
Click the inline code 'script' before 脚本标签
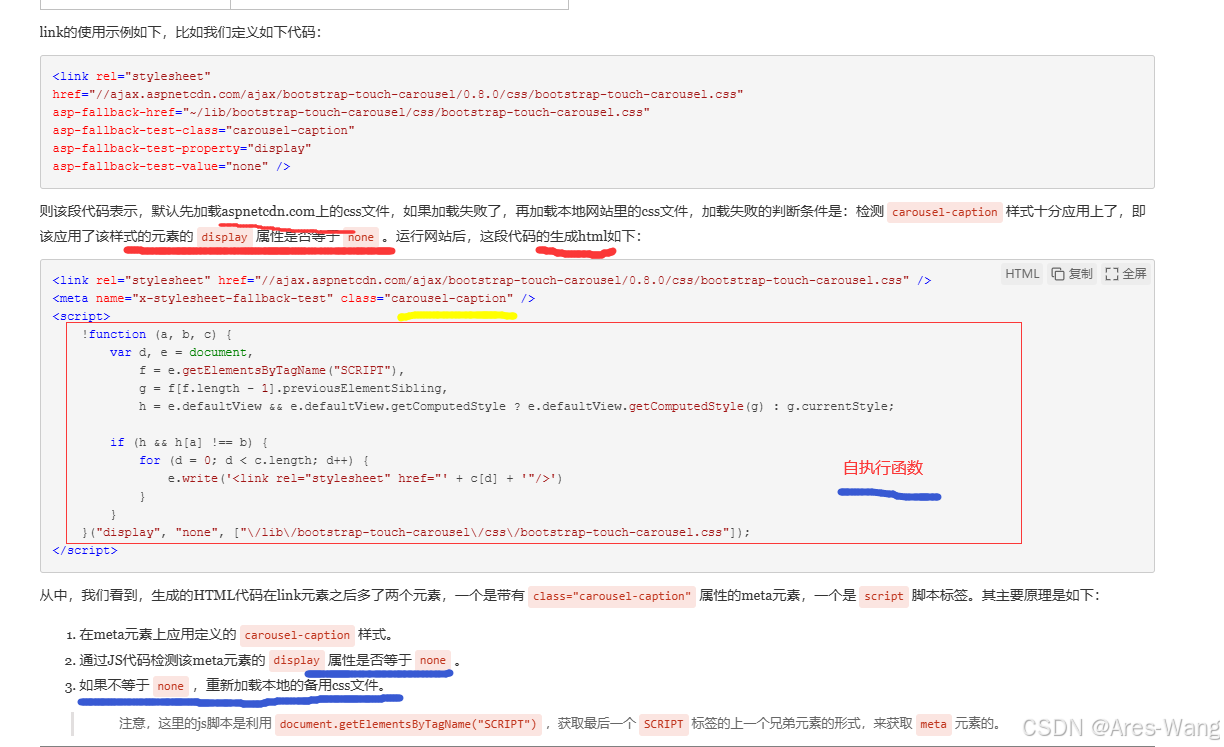click(x=884, y=596)
